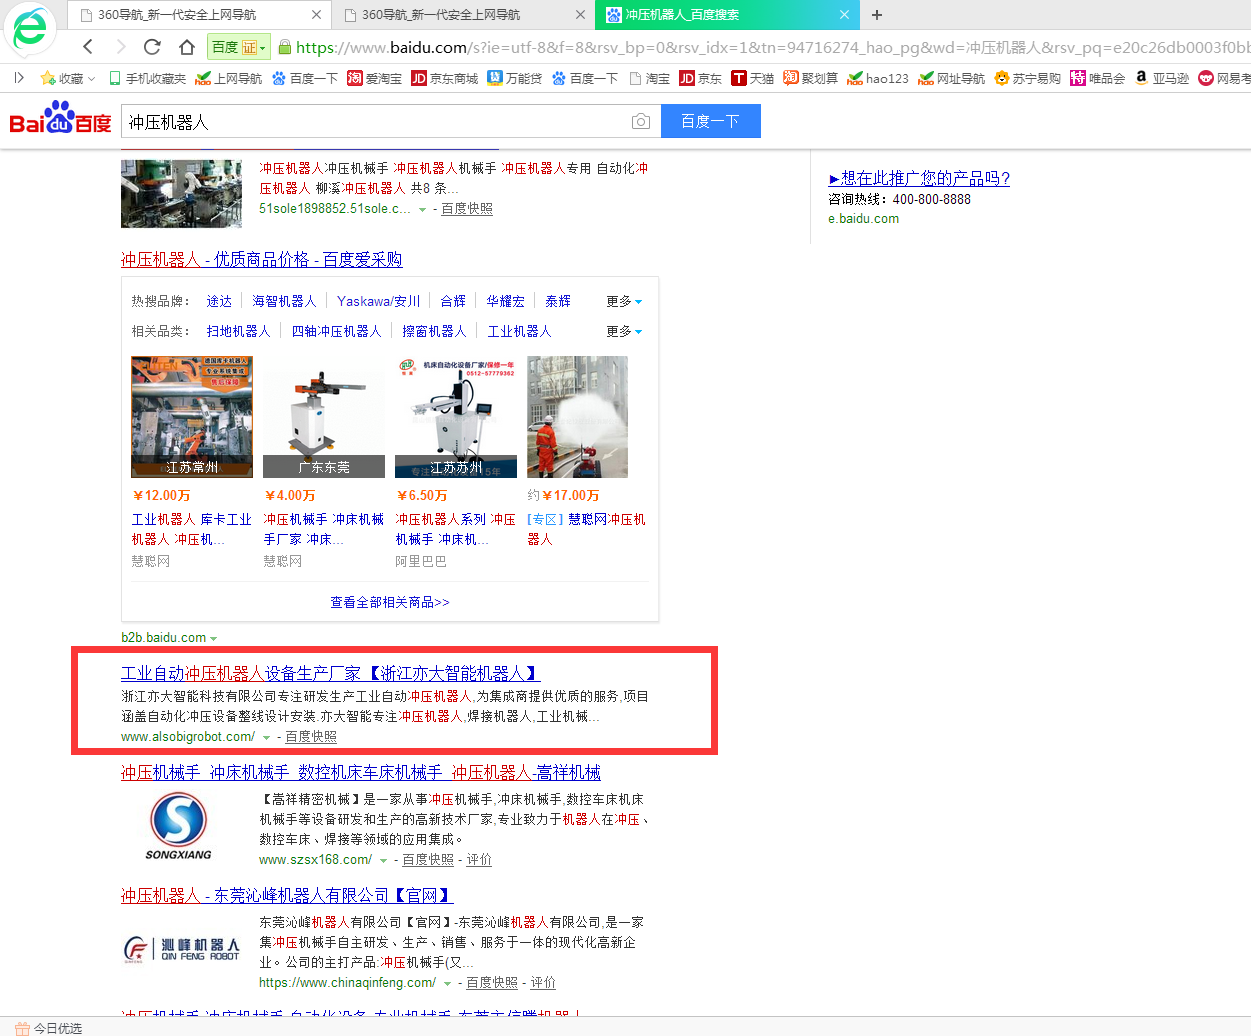
Task: Open dropdown arrow beside chinaqinfeng.com URL
Action: click(x=447, y=983)
